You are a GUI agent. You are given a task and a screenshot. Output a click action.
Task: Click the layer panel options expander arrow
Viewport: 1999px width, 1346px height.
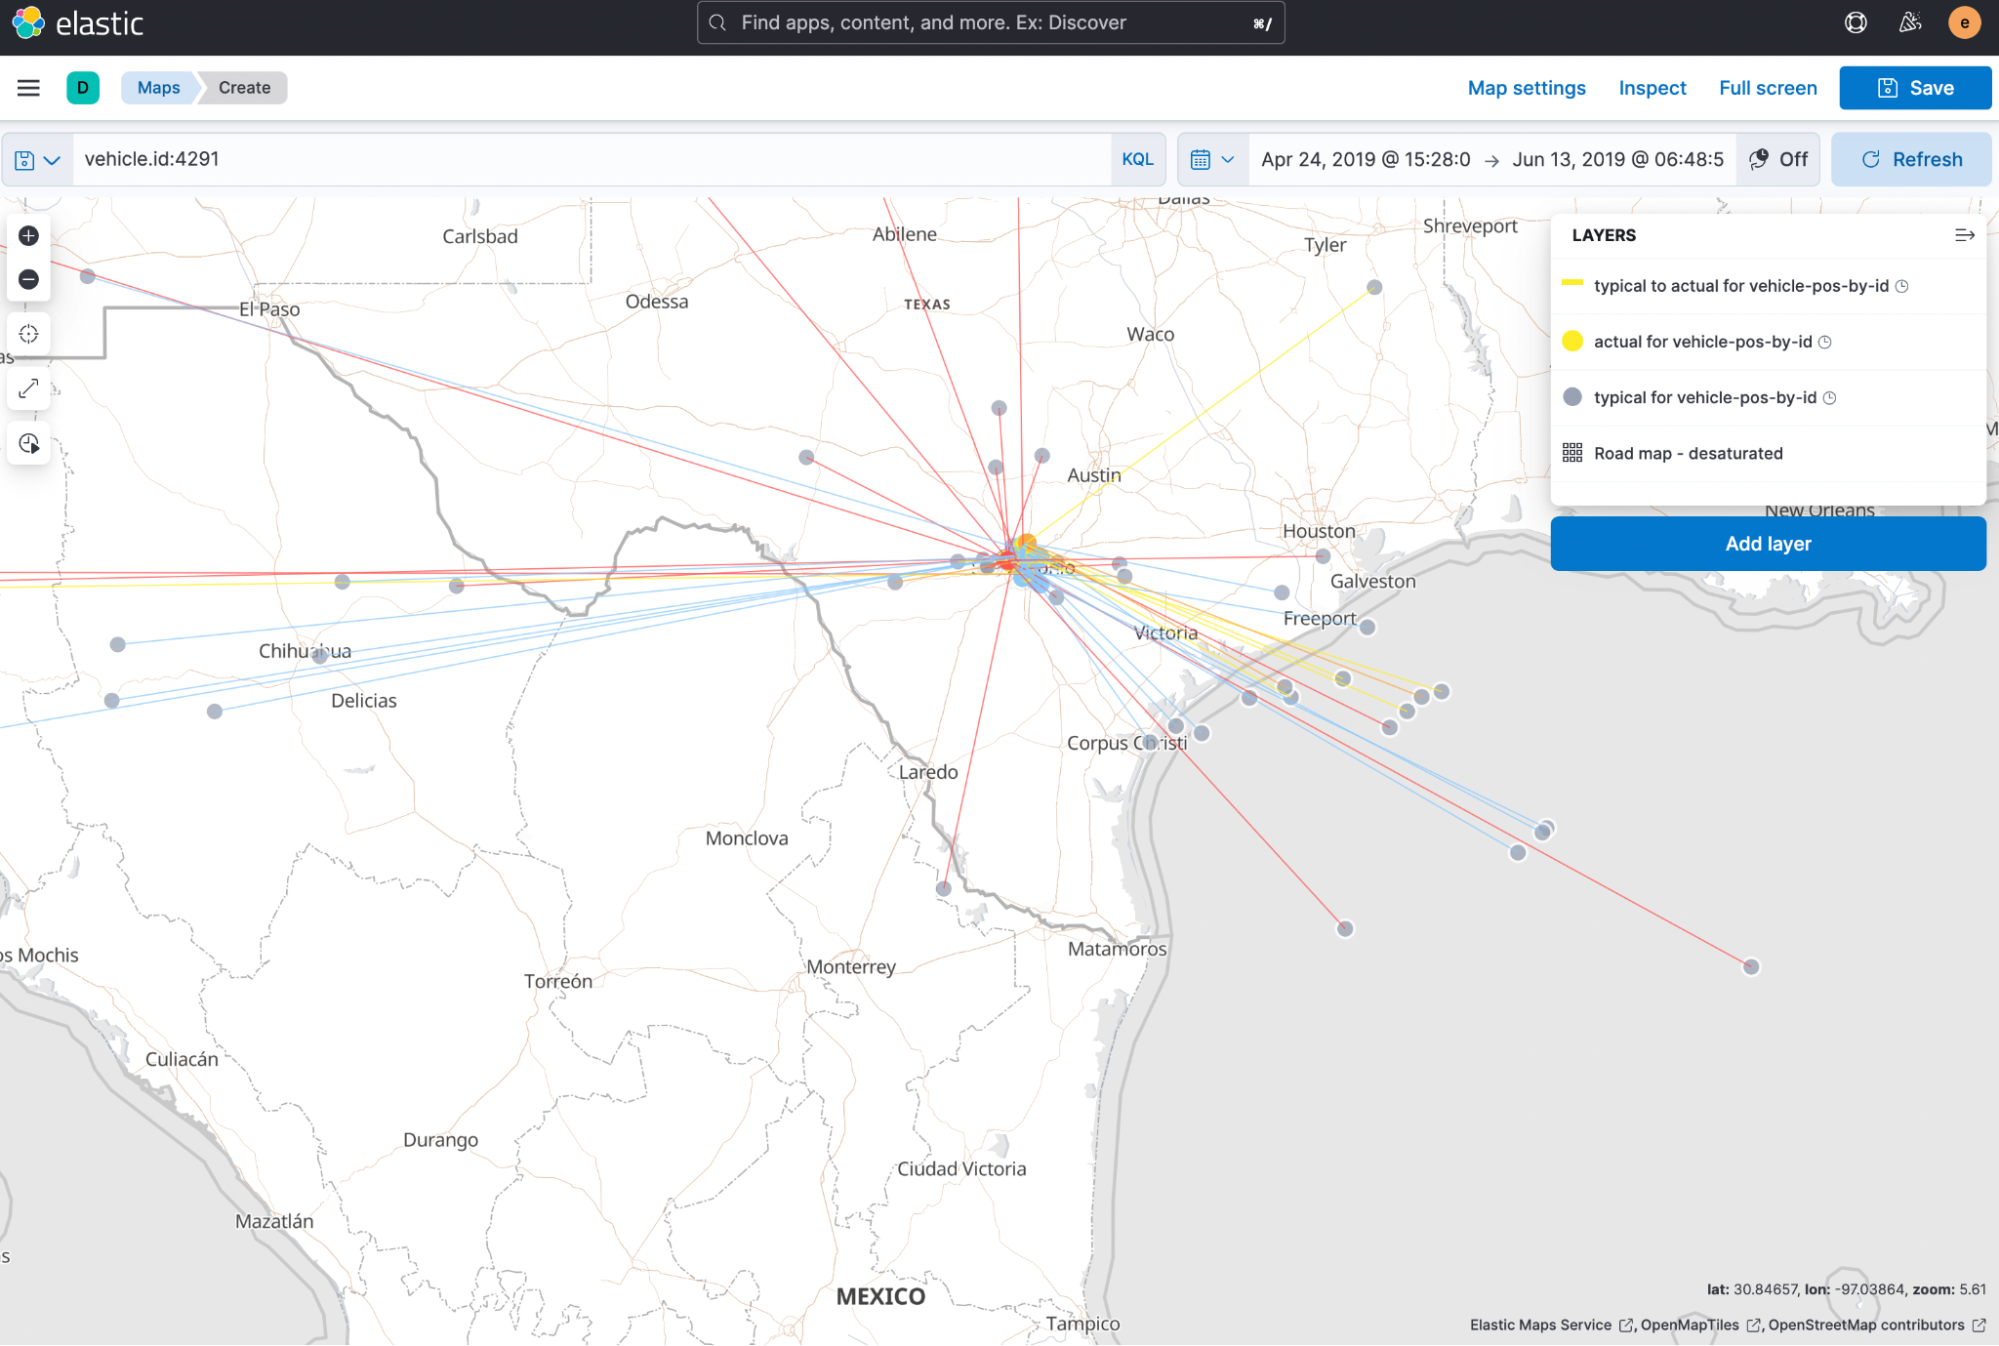tap(1964, 234)
